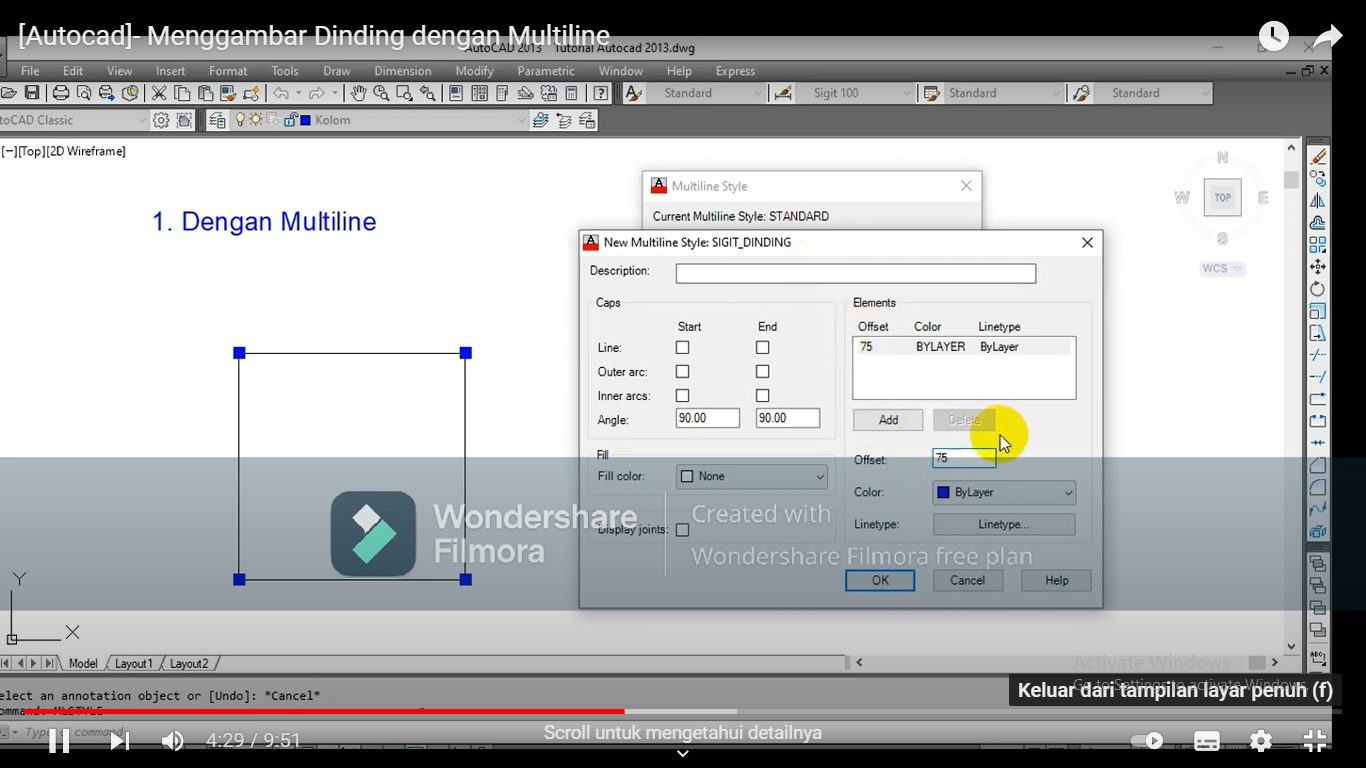Click the Plot Preview icon
The height and width of the screenshot is (768, 1366).
[x=84, y=93]
